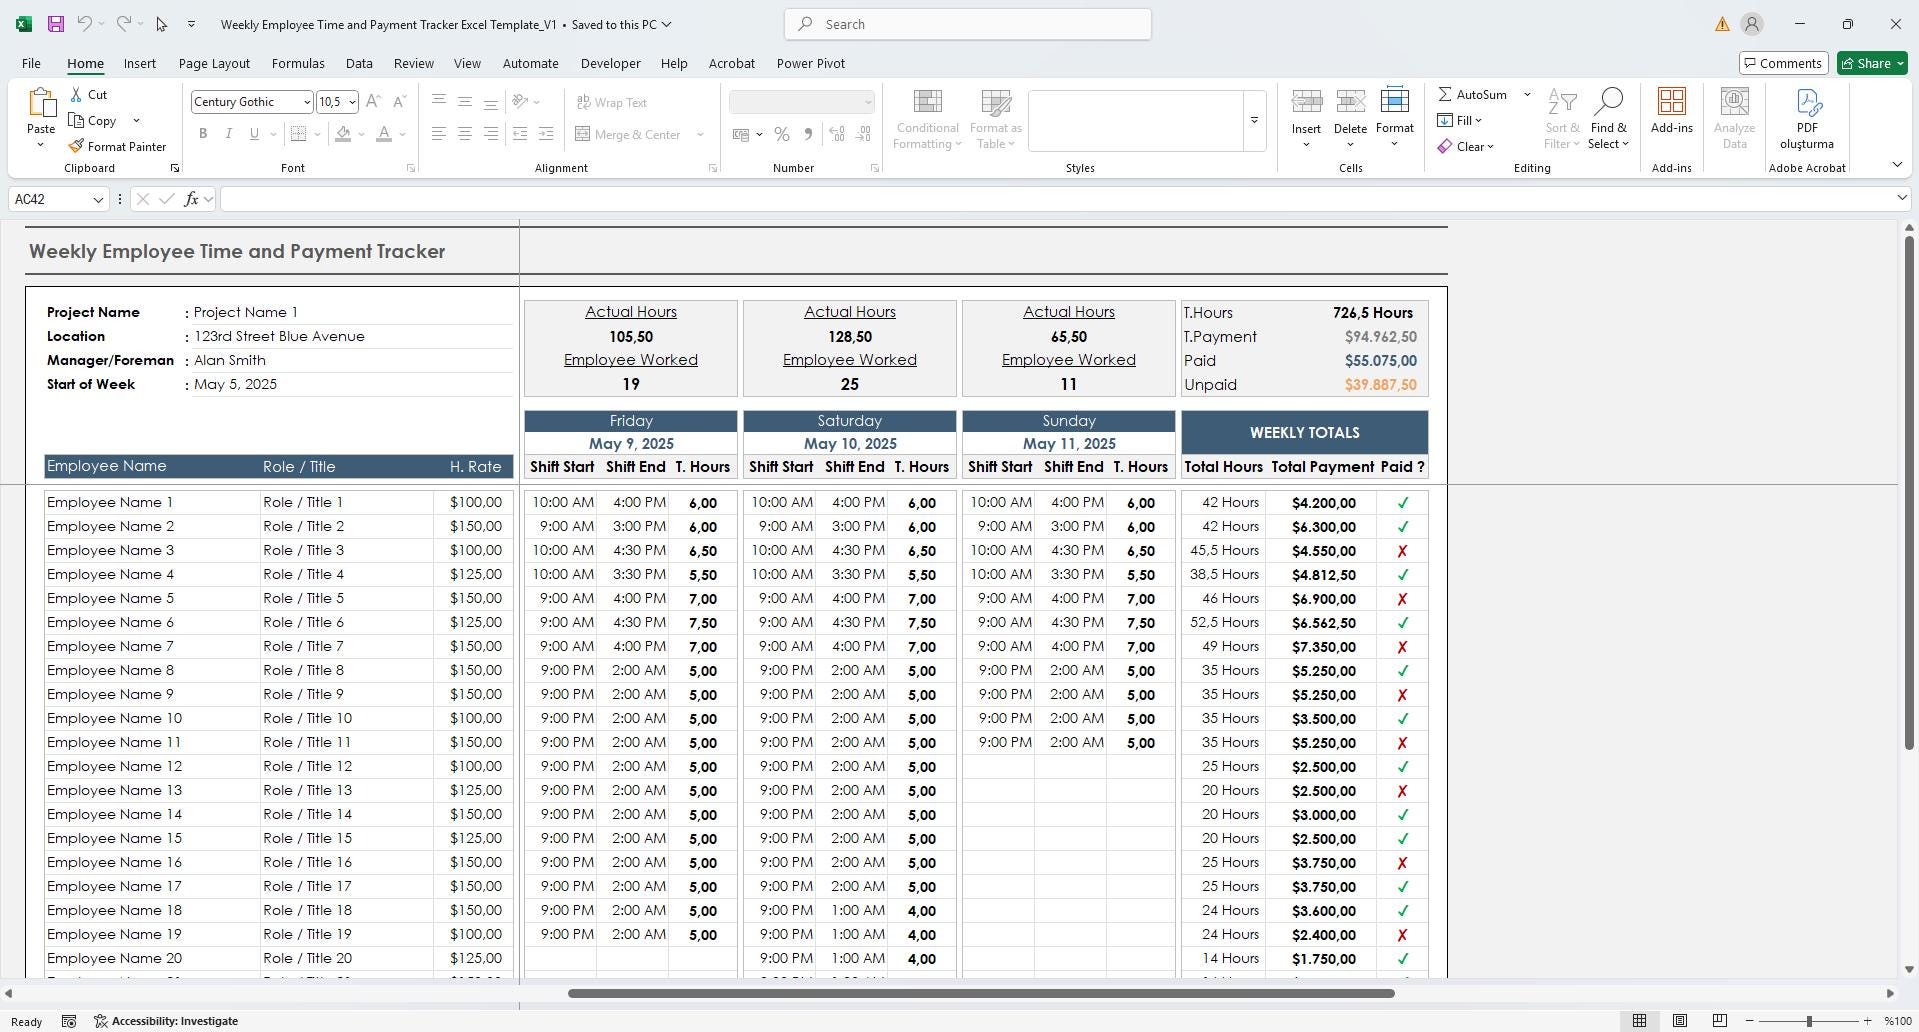This screenshot has width=1919, height=1032.
Task: Open the font size dropdown 10,5
Action: coord(352,102)
